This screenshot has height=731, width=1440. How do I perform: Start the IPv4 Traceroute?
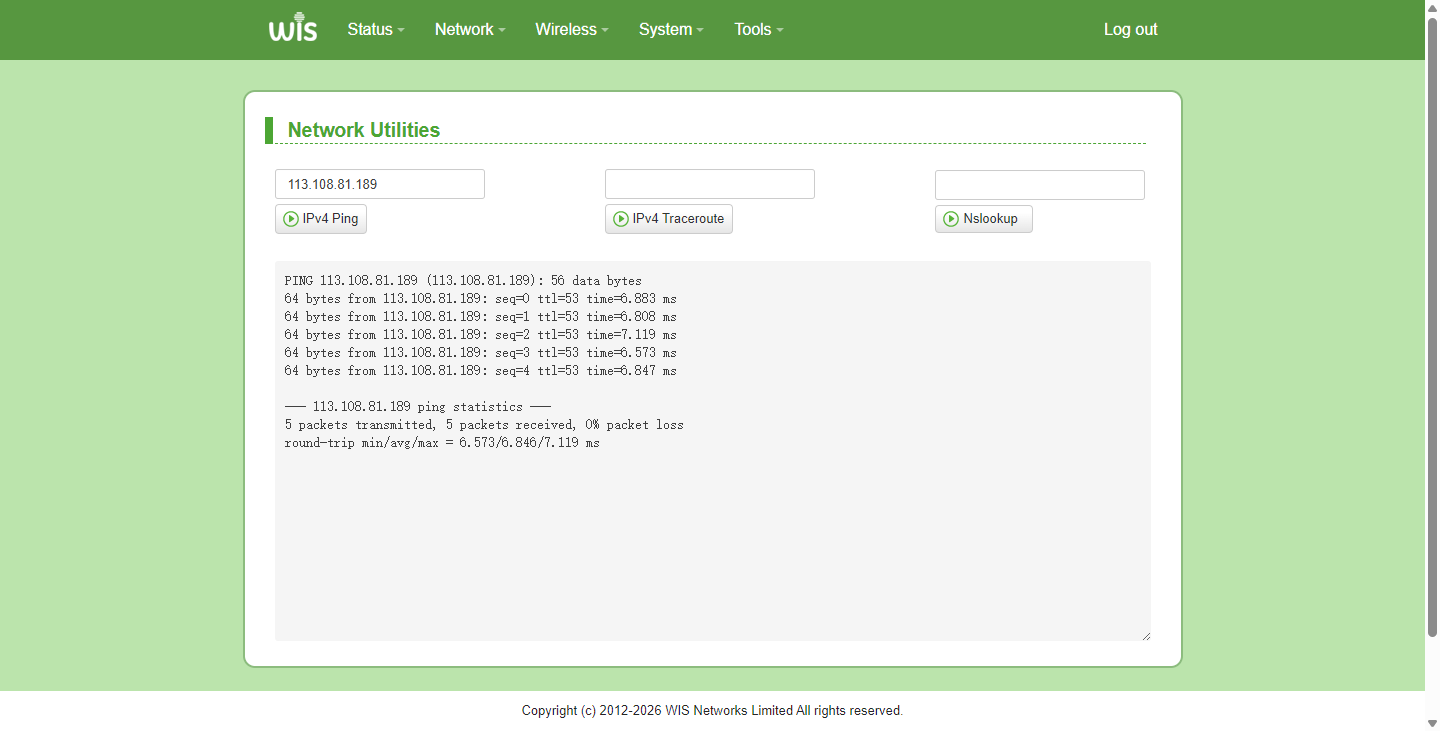coord(669,219)
